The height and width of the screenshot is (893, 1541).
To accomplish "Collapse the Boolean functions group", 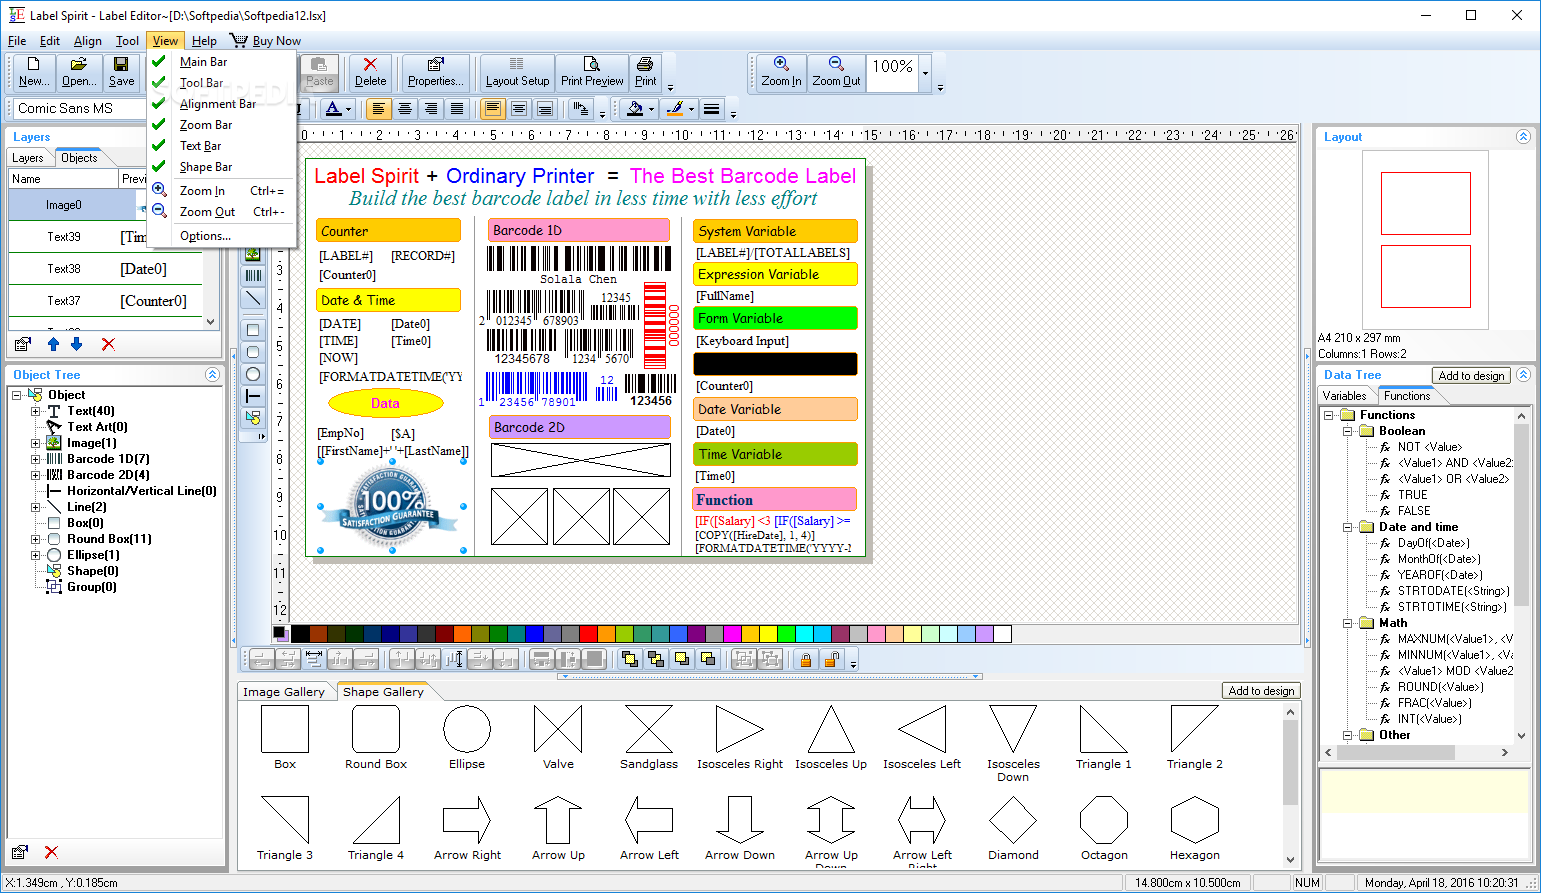I will pyautogui.click(x=1347, y=431).
